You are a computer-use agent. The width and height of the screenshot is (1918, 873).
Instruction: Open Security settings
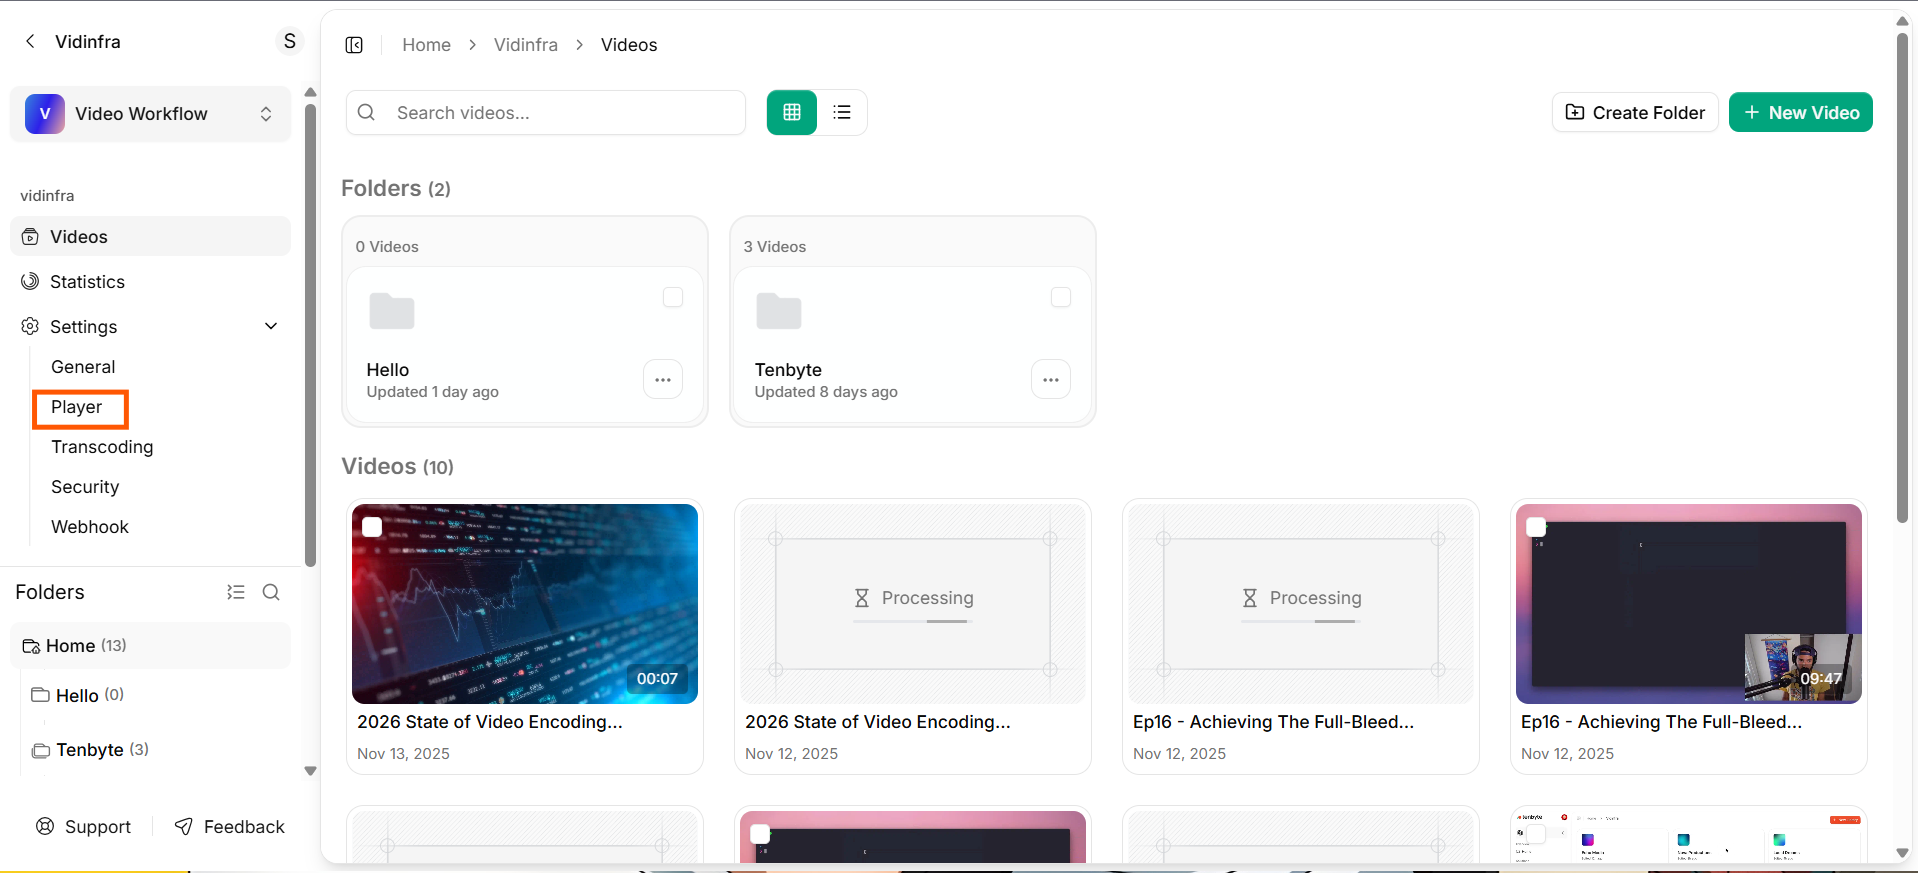click(x=85, y=487)
